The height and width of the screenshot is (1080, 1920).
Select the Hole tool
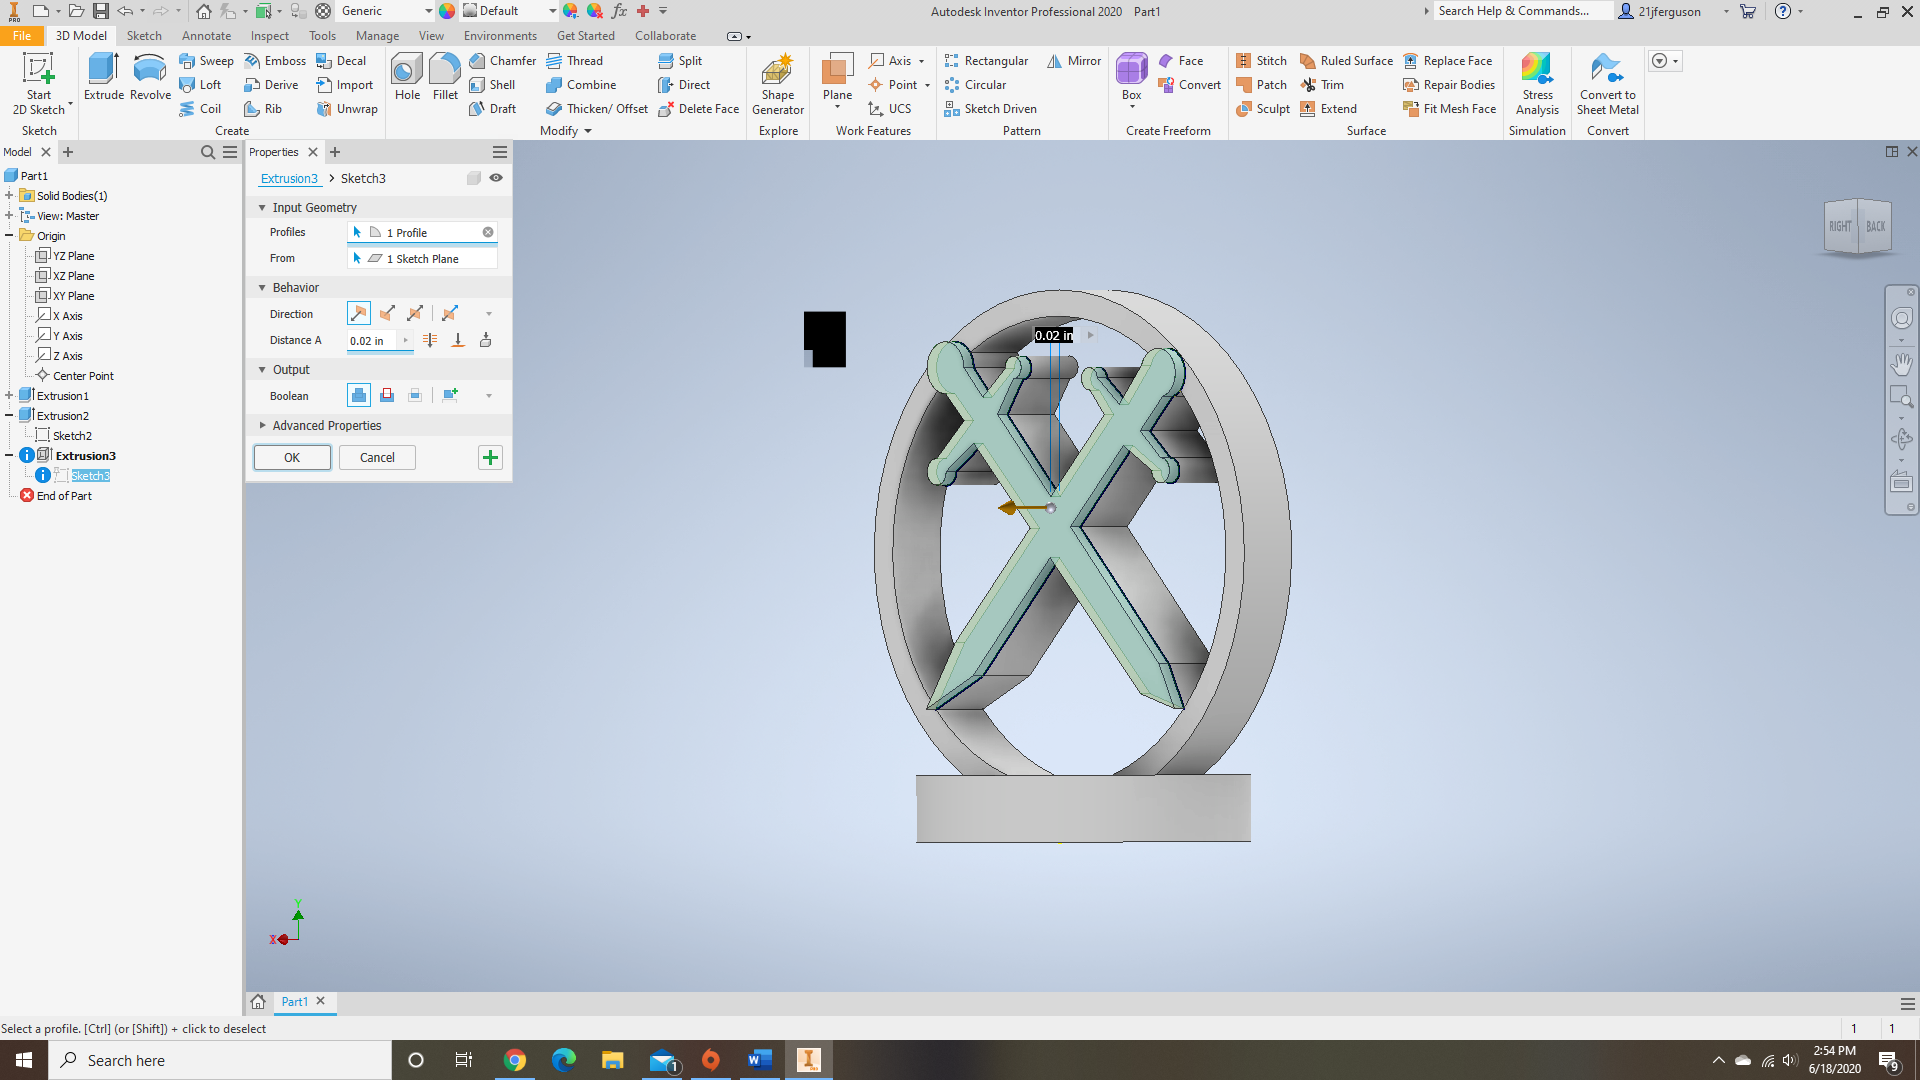pyautogui.click(x=407, y=77)
